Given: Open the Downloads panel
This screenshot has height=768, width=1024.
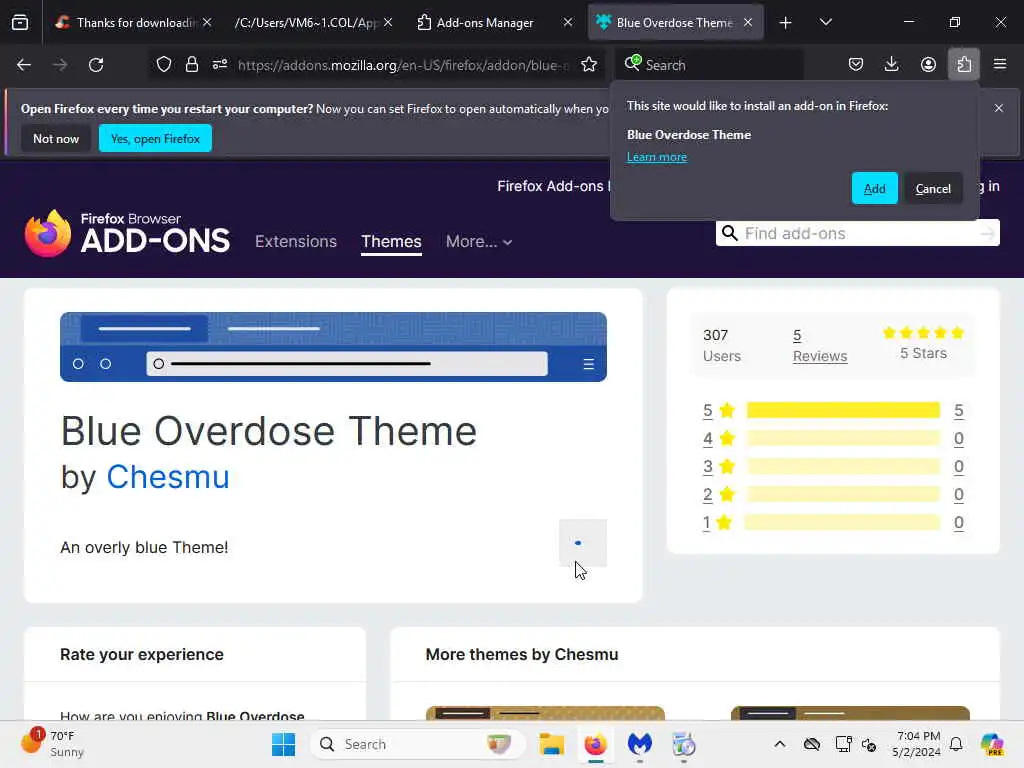Looking at the screenshot, I should (891, 65).
